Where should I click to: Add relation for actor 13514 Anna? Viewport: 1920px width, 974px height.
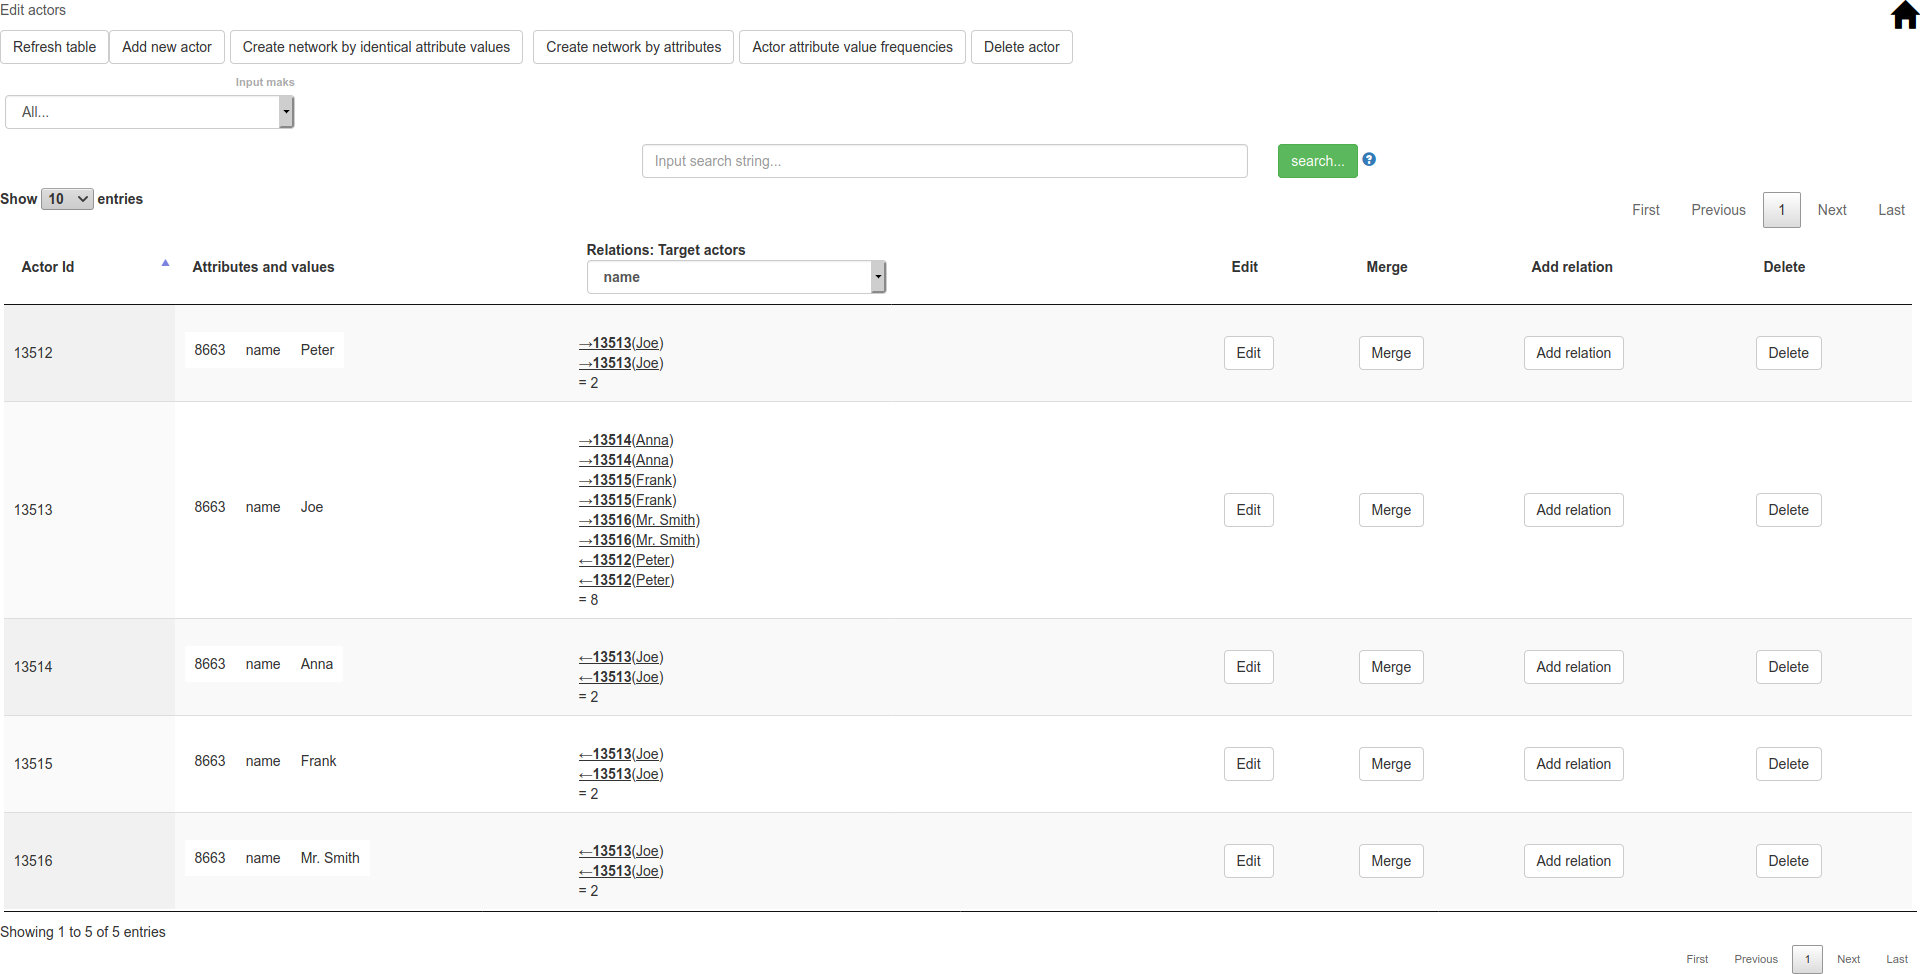tap(1573, 667)
